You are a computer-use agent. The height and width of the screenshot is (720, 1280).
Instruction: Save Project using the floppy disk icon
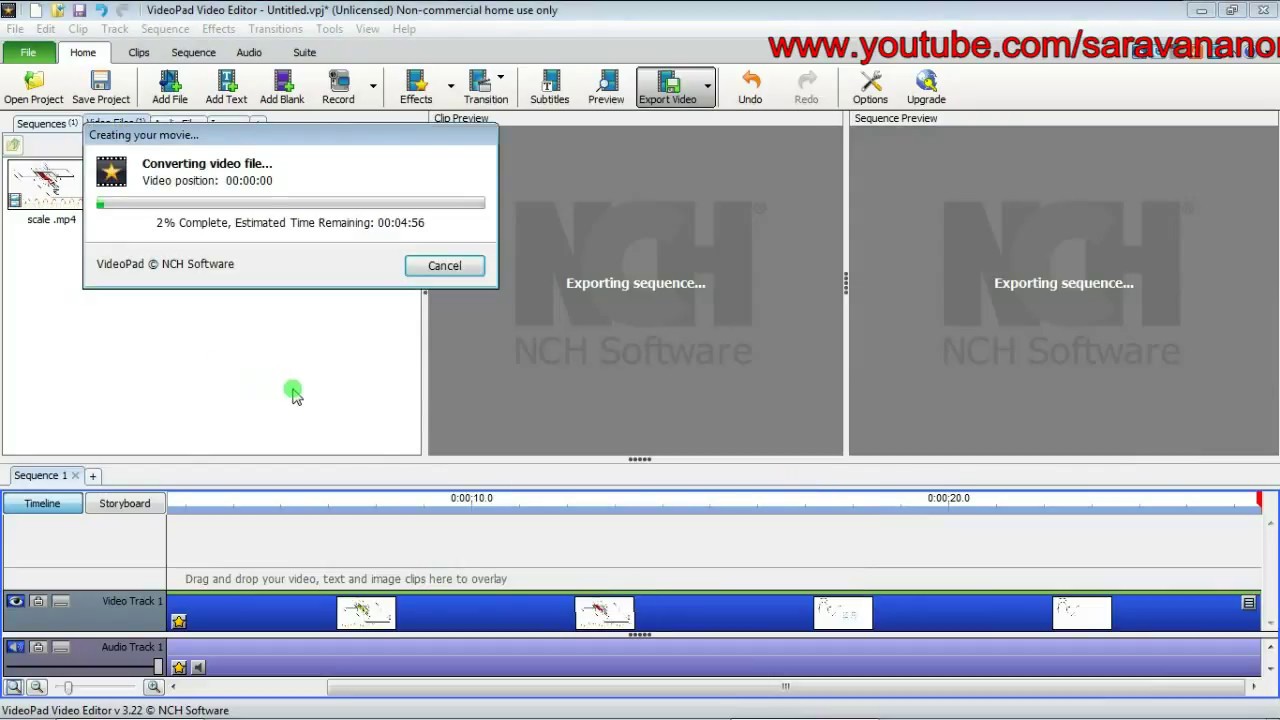(x=100, y=87)
